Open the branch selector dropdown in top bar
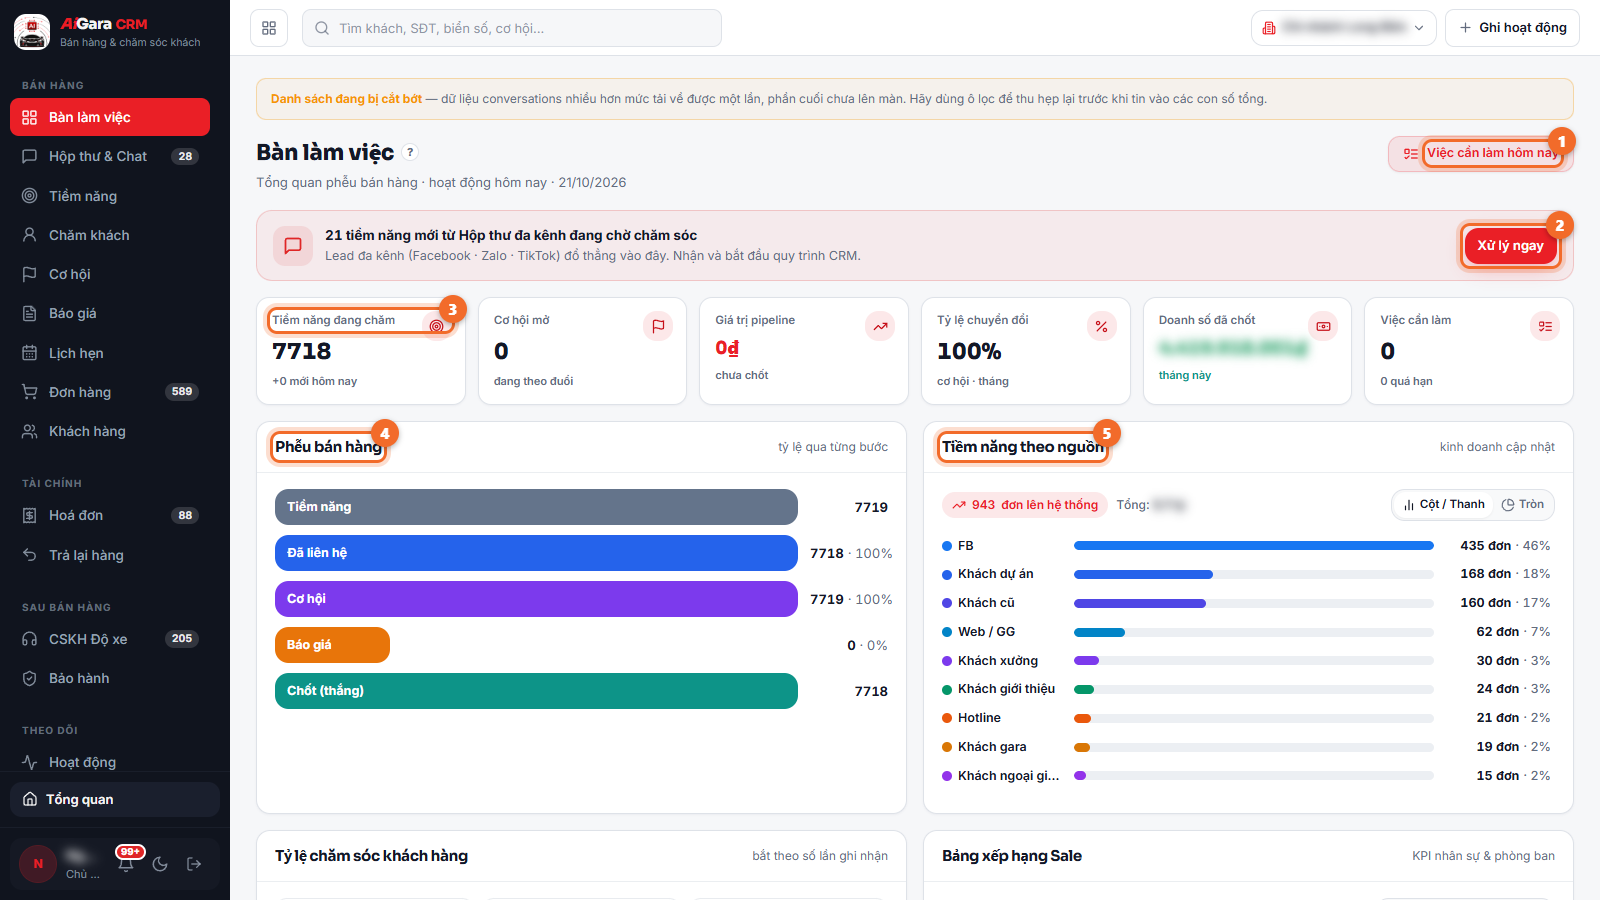This screenshot has height=900, width=1600. tap(1343, 28)
